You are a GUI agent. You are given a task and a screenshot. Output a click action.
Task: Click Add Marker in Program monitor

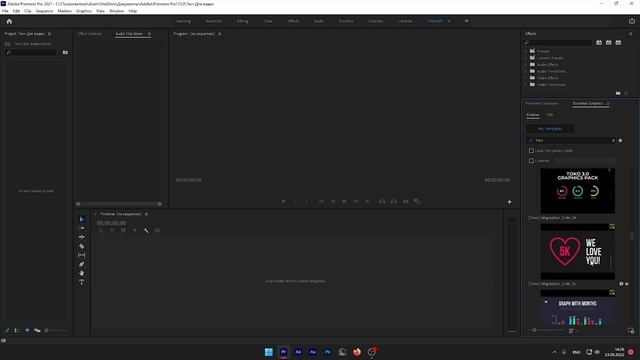pyautogui.click(x=284, y=201)
